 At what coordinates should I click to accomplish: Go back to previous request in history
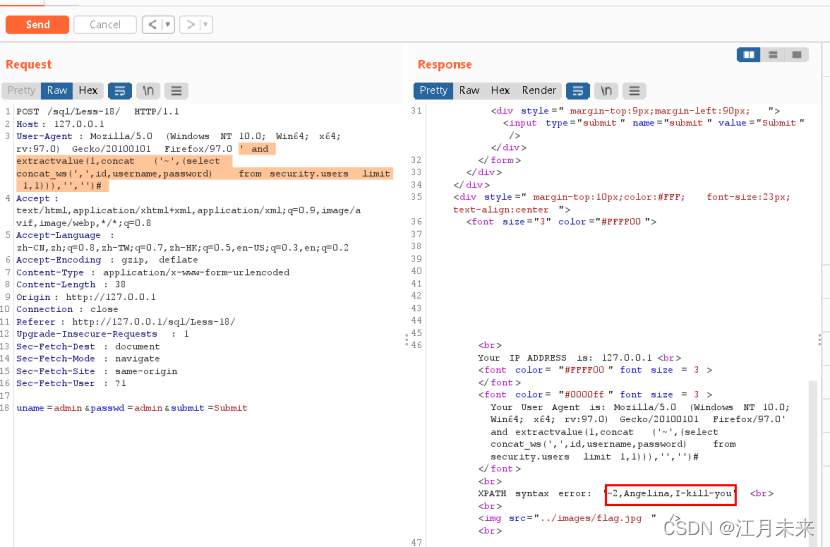(152, 24)
